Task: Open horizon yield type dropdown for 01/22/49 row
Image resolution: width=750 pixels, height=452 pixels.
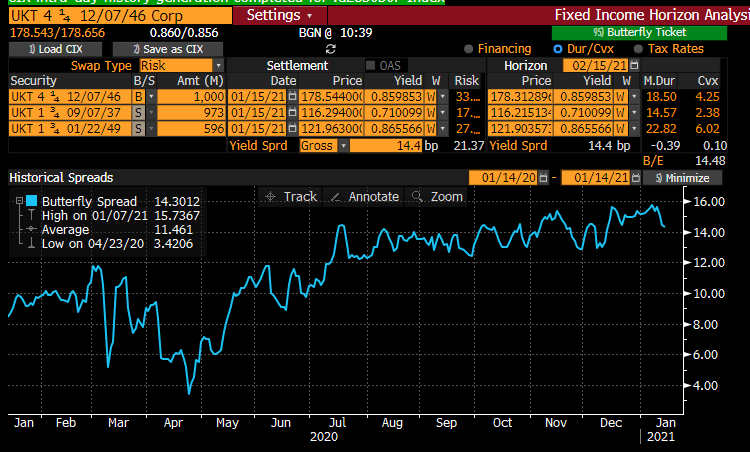Action: pyautogui.click(x=634, y=129)
